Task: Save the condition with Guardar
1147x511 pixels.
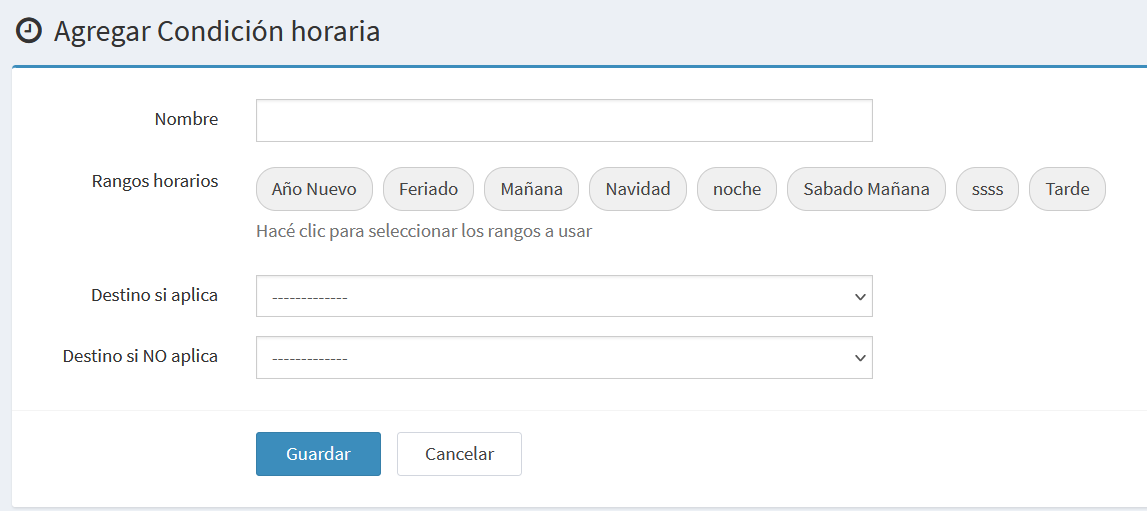Action: click(318, 454)
